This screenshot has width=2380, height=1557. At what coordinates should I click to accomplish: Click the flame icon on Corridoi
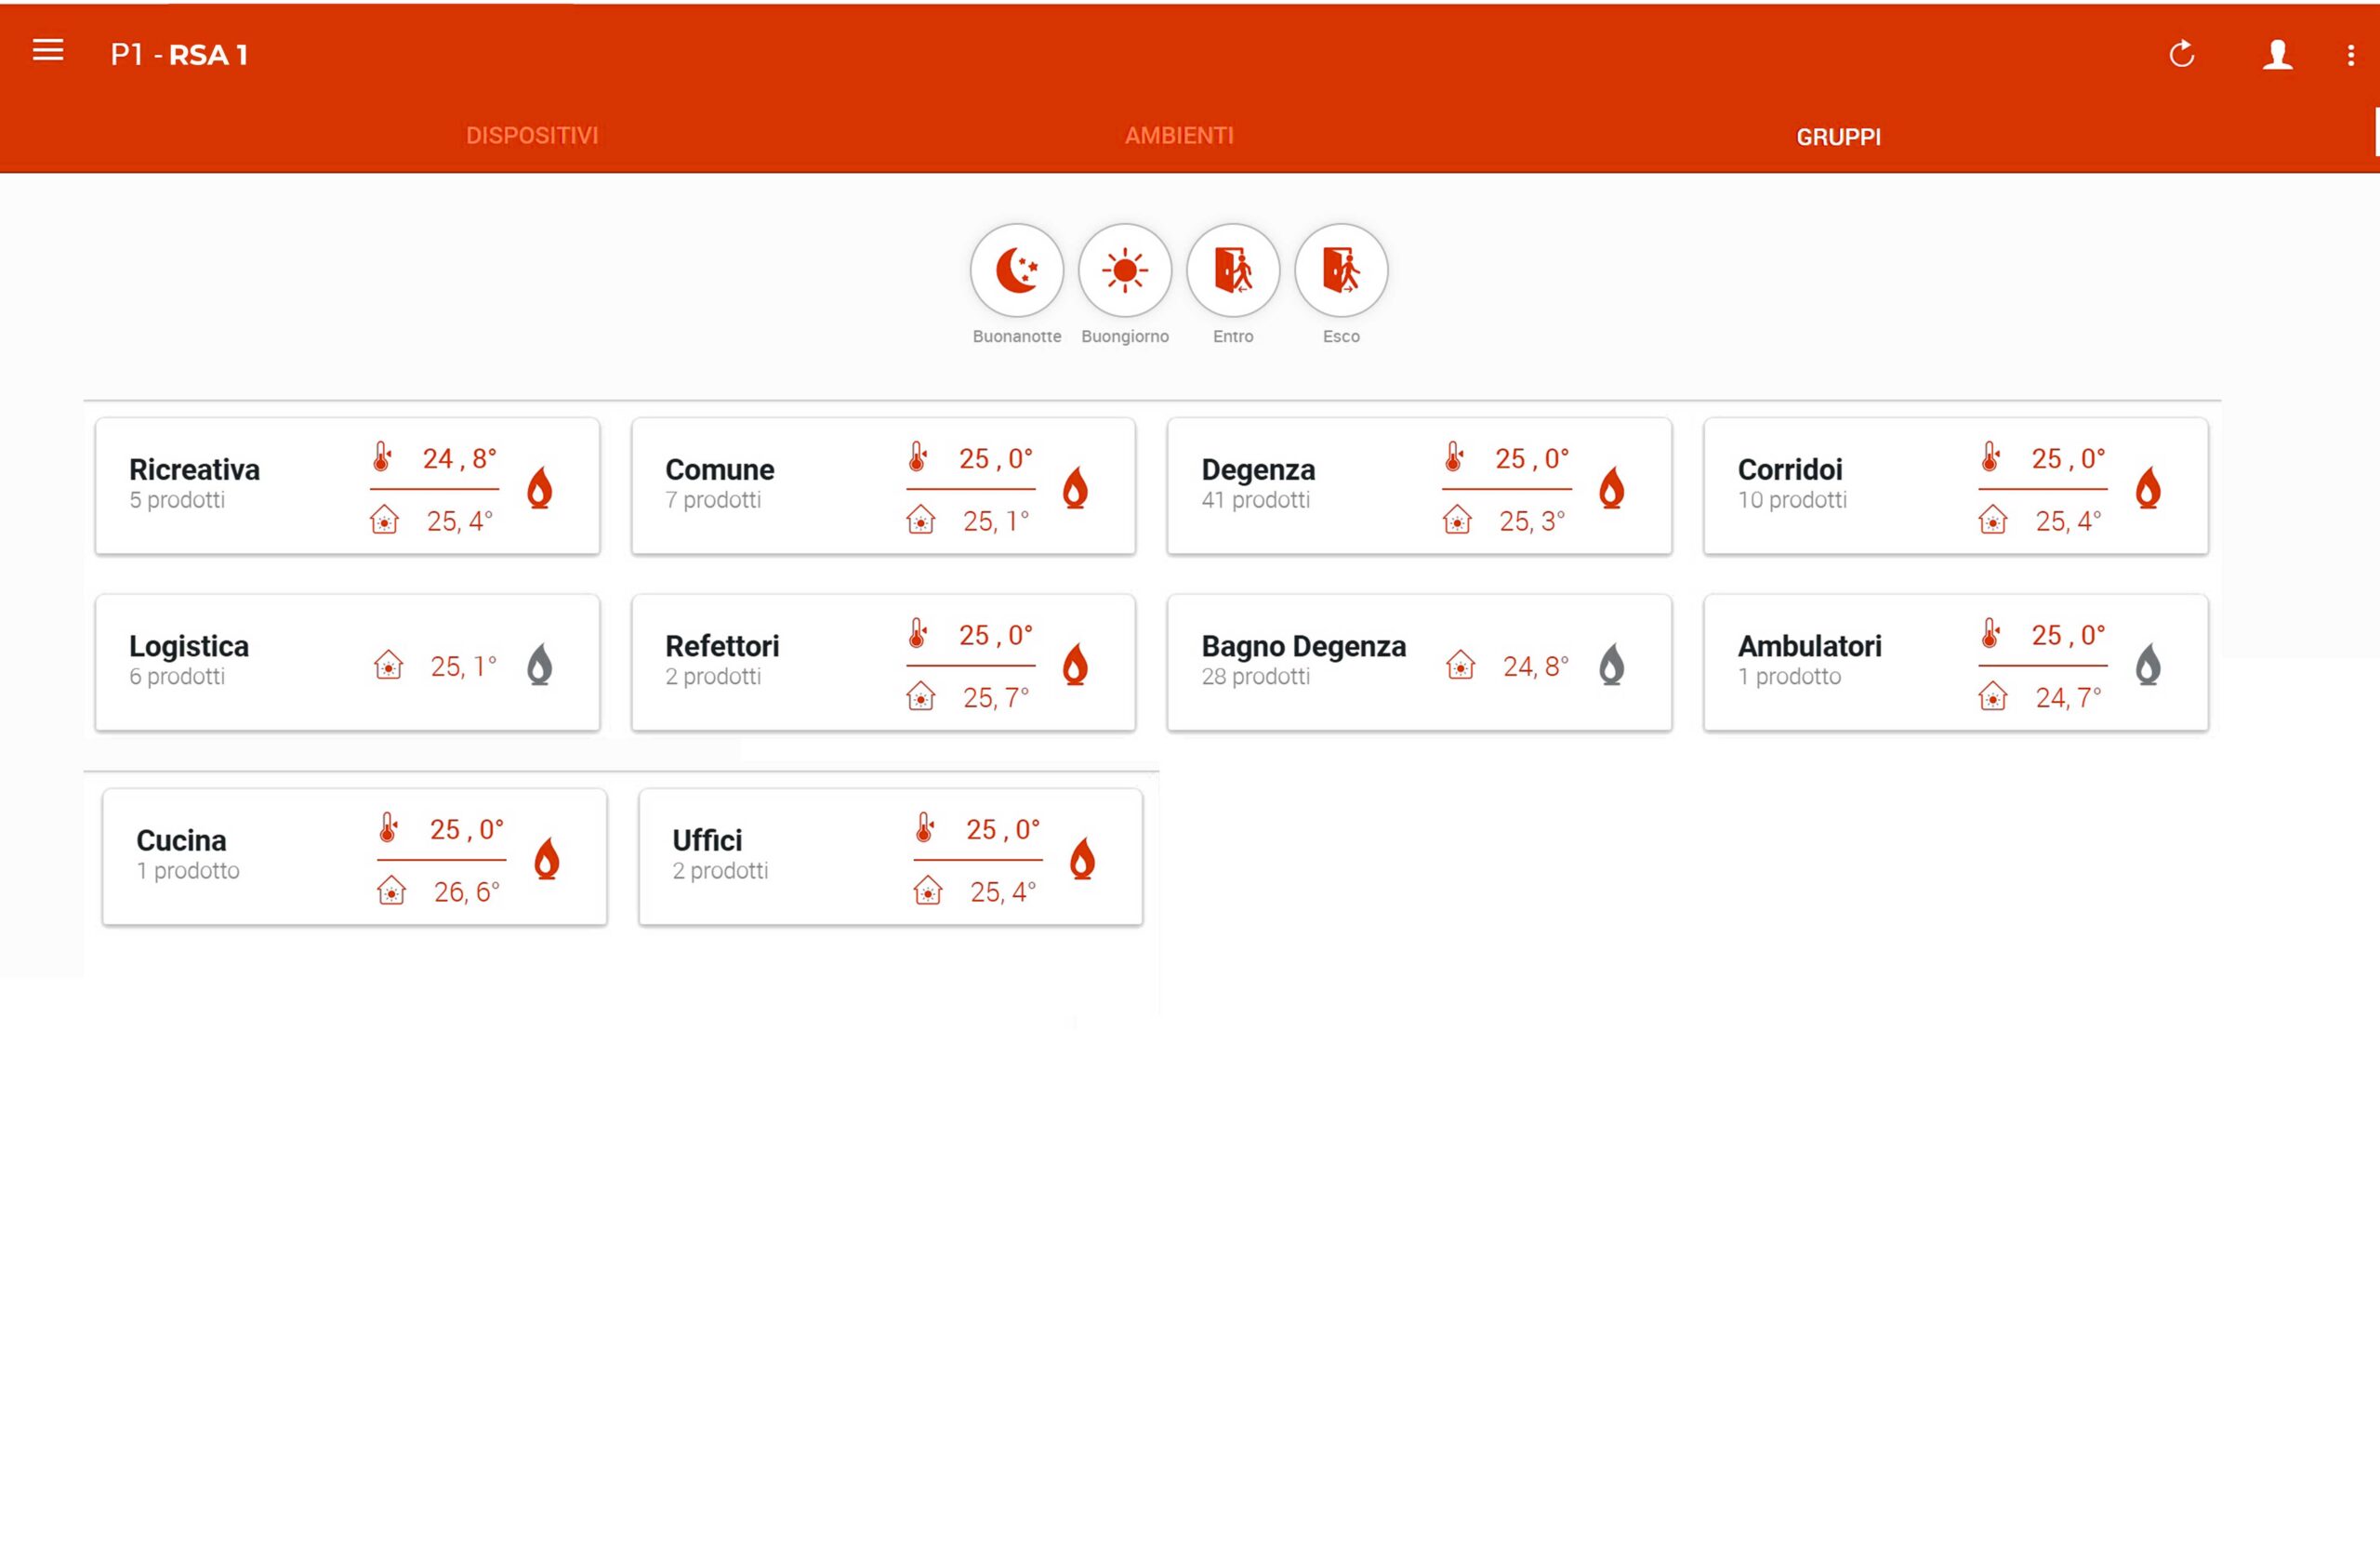2147,488
